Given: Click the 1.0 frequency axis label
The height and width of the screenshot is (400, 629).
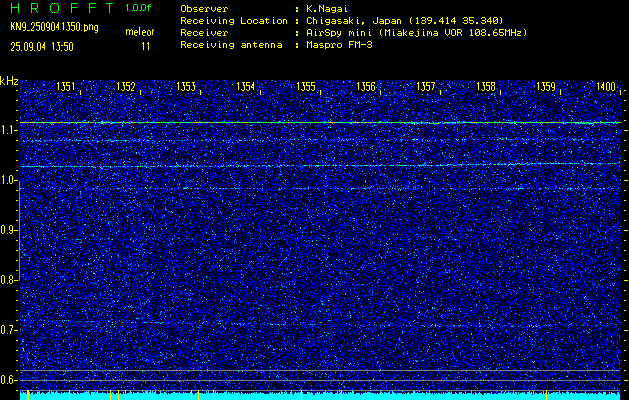Looking at the screenshot, I should [x=7, y=181].
